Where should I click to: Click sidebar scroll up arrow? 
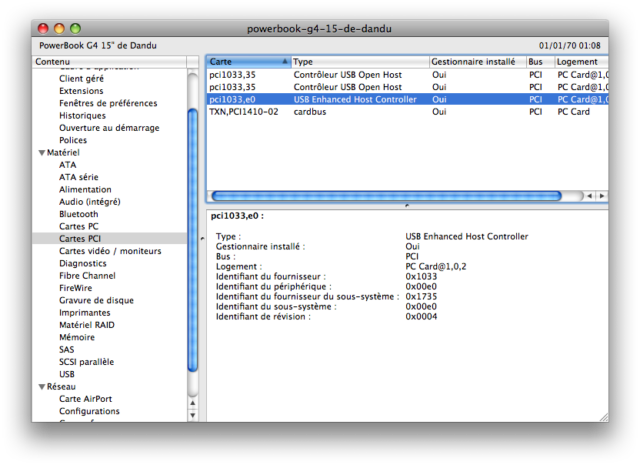(x=193, y=403)
